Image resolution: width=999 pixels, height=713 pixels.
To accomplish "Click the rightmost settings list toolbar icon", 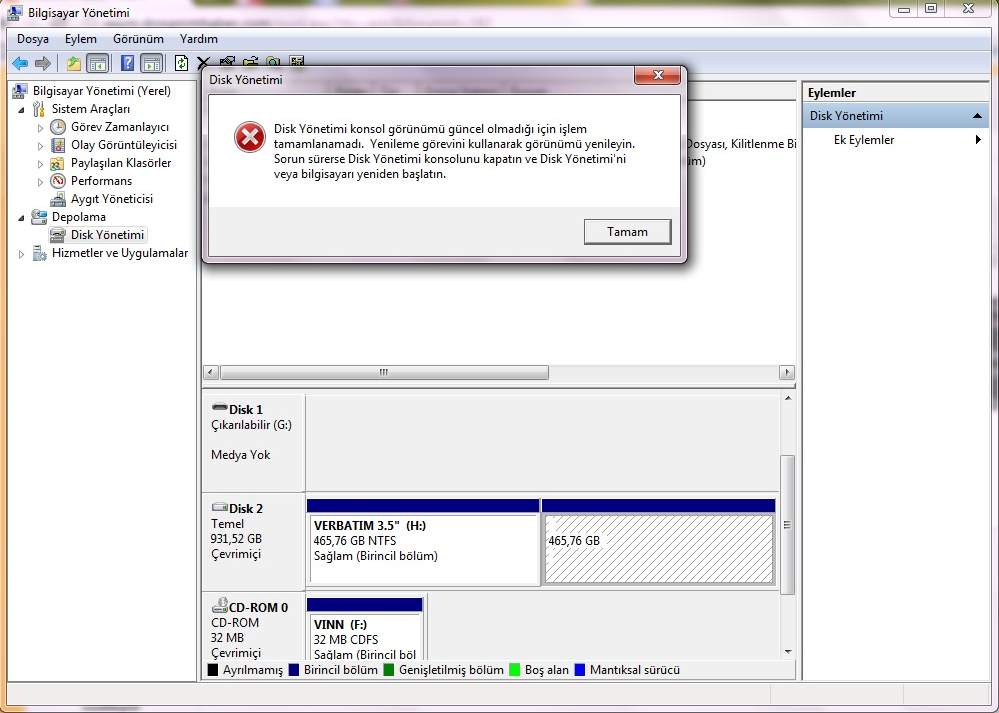I will (x=296, y=62).
